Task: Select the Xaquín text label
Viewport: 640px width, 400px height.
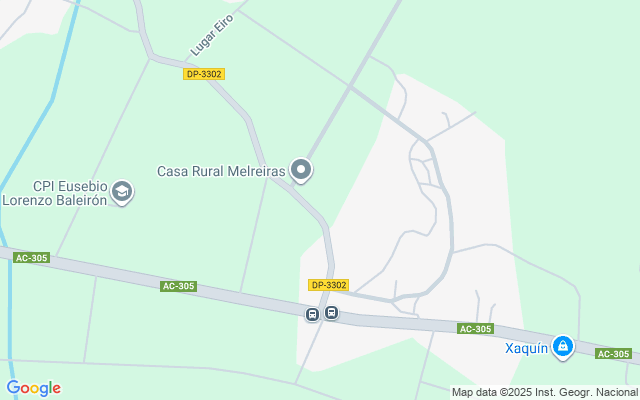Action: click(526, 348)
